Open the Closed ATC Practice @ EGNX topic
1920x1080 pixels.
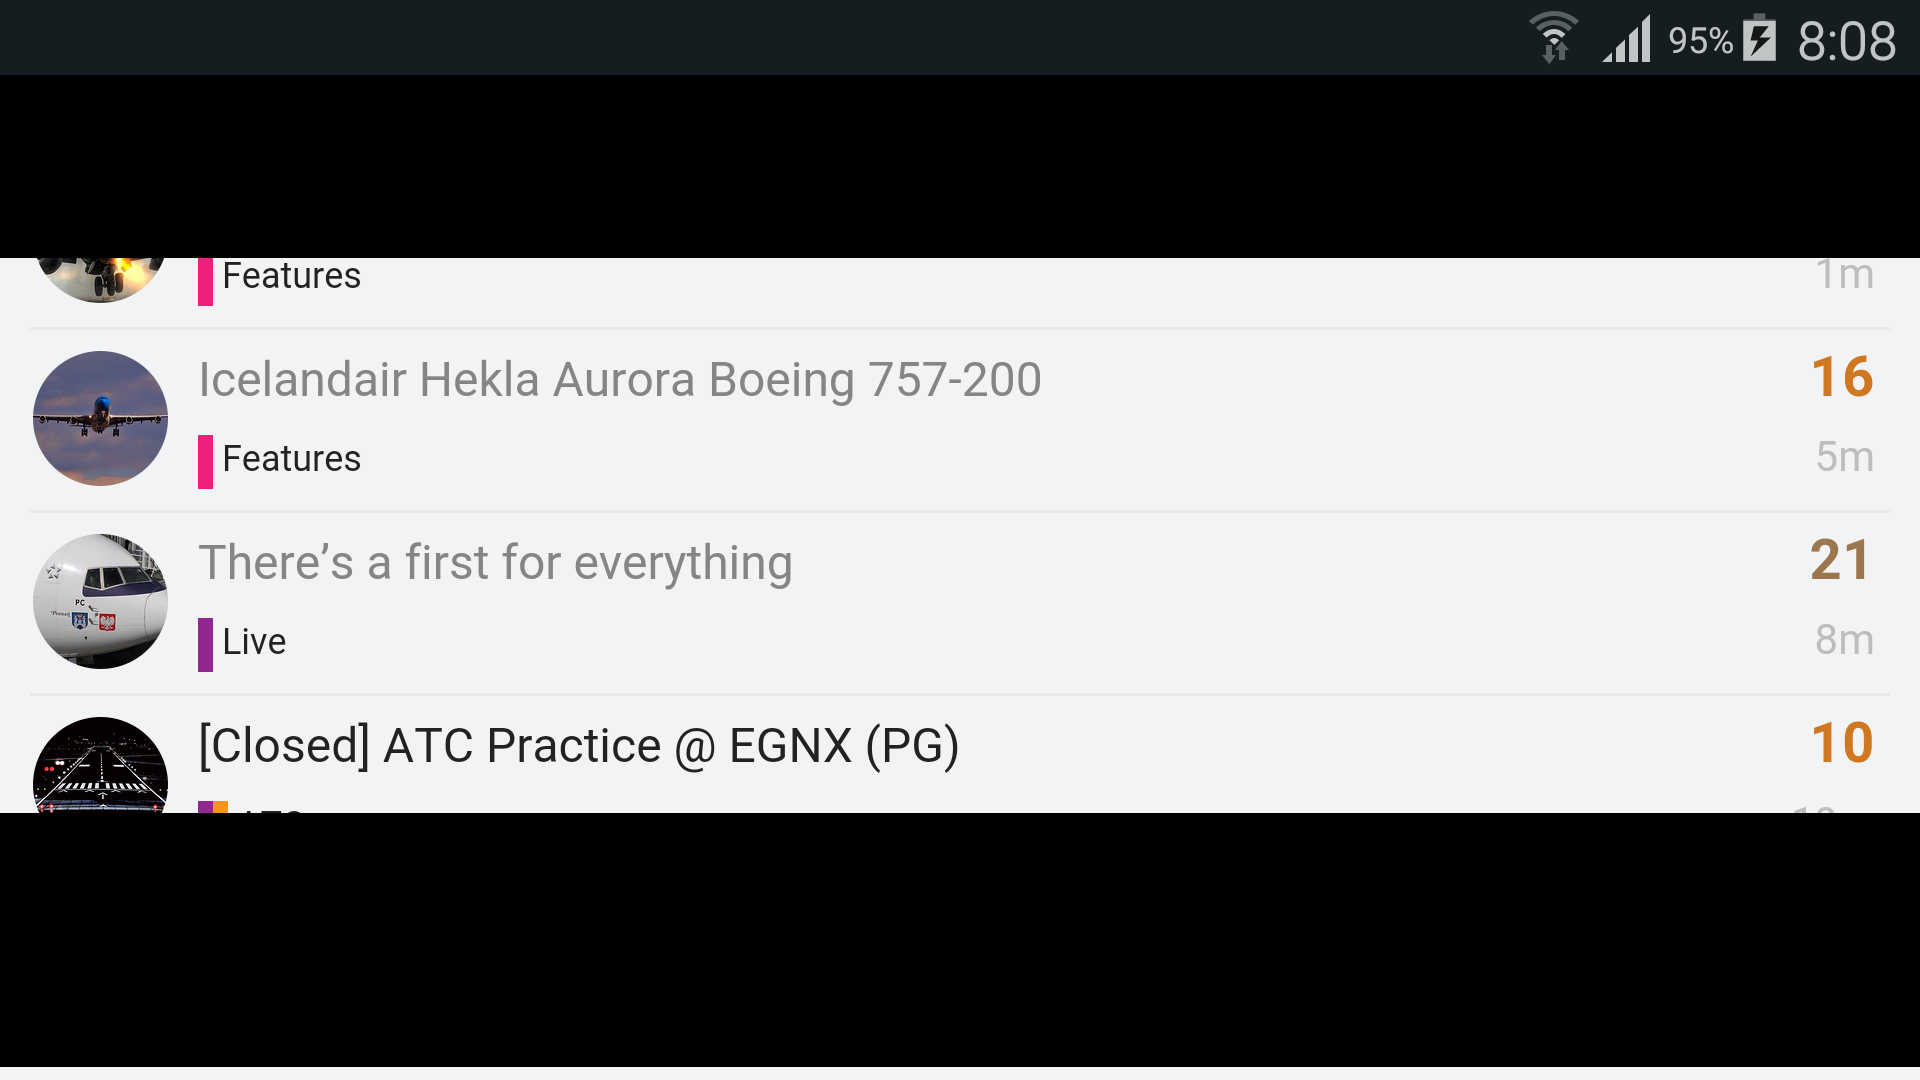pyautogui.click(x=578, y=746)
